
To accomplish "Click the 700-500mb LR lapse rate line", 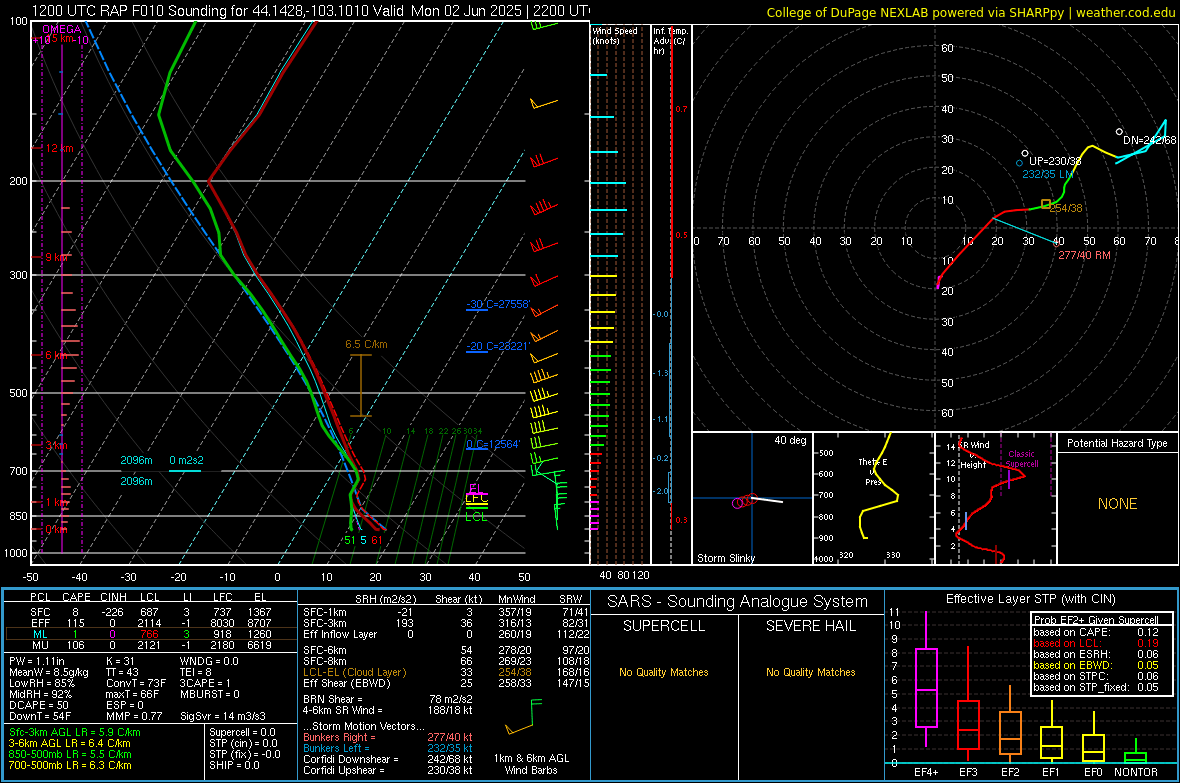I will click(x=70, y=765).
